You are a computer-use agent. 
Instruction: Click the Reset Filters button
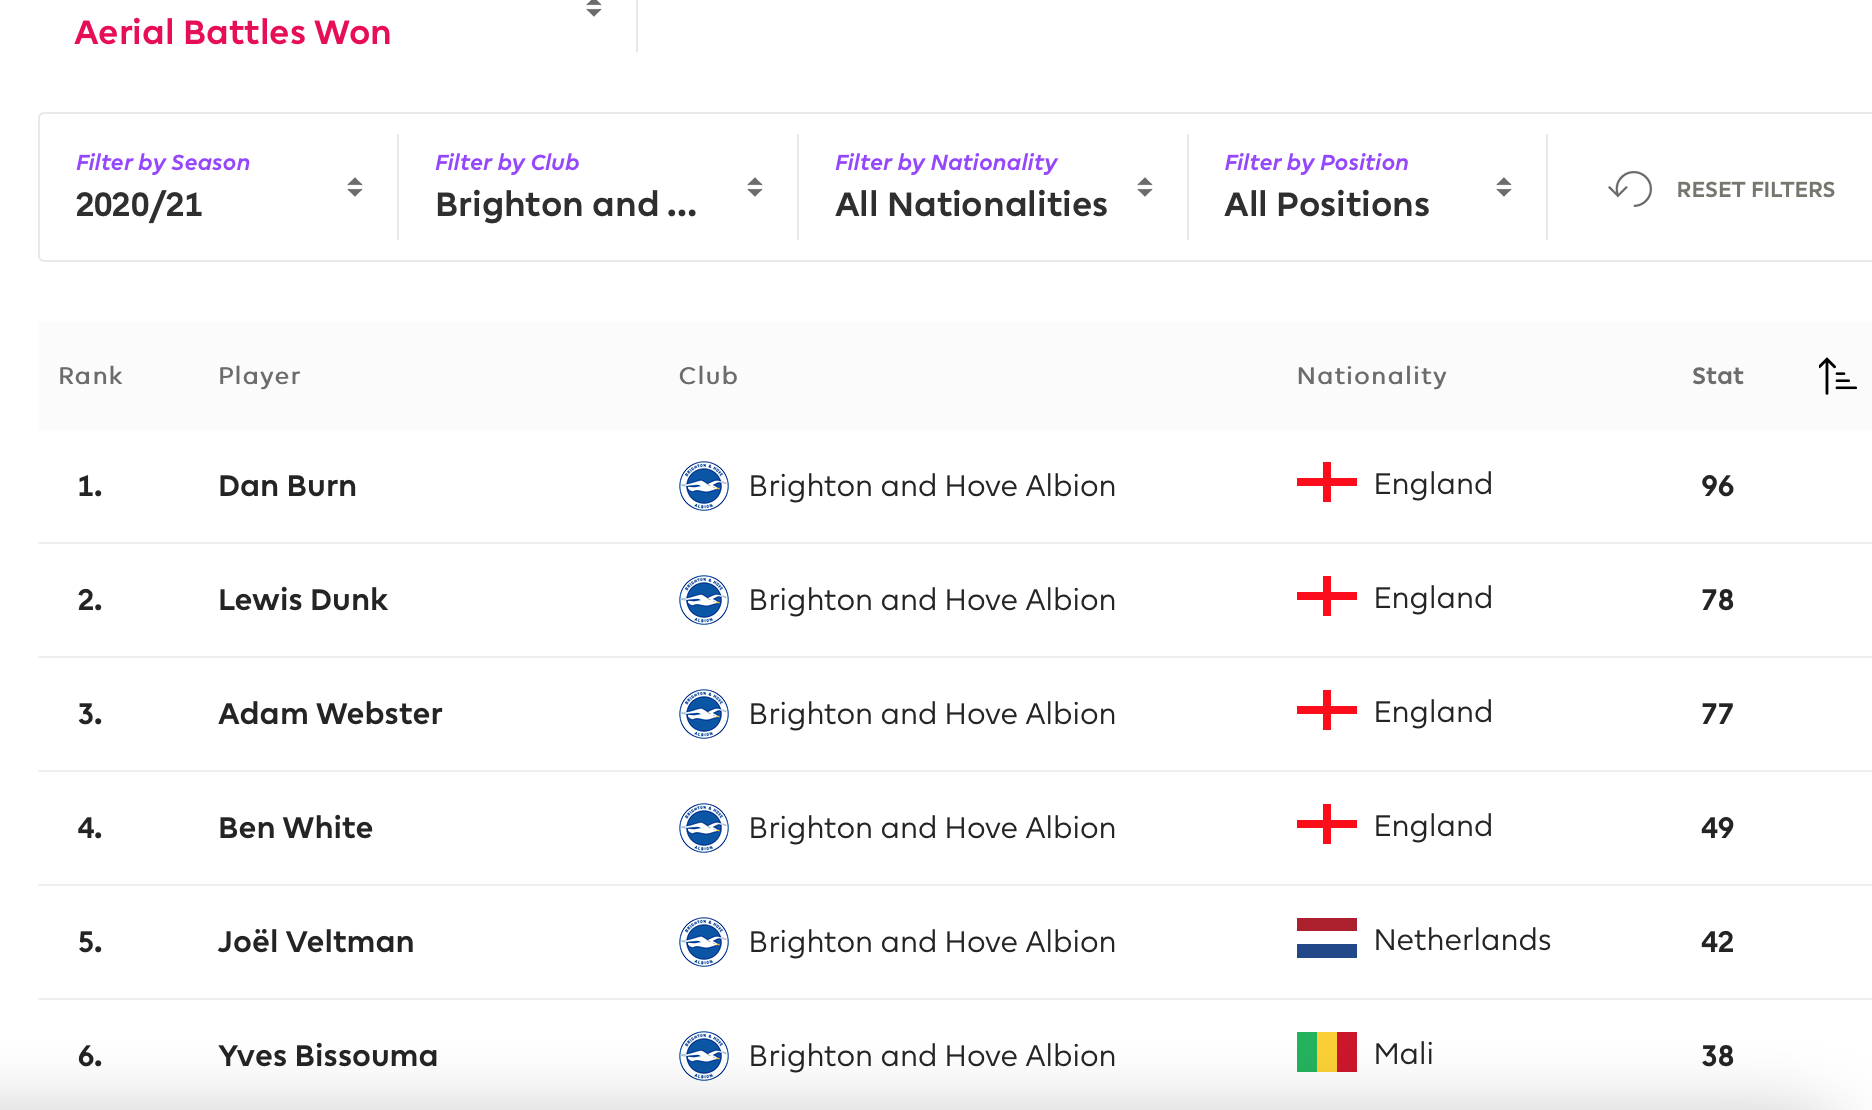(x=1722, y=189)
